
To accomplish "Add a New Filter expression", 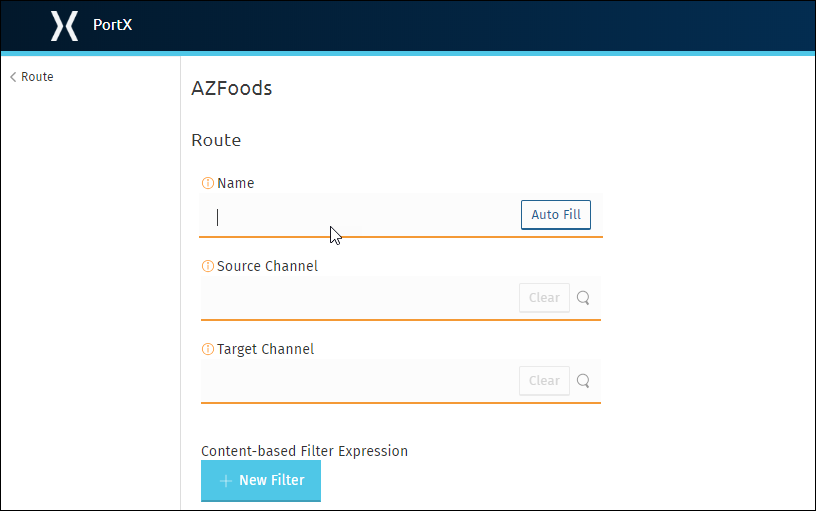I will [261, 481].
